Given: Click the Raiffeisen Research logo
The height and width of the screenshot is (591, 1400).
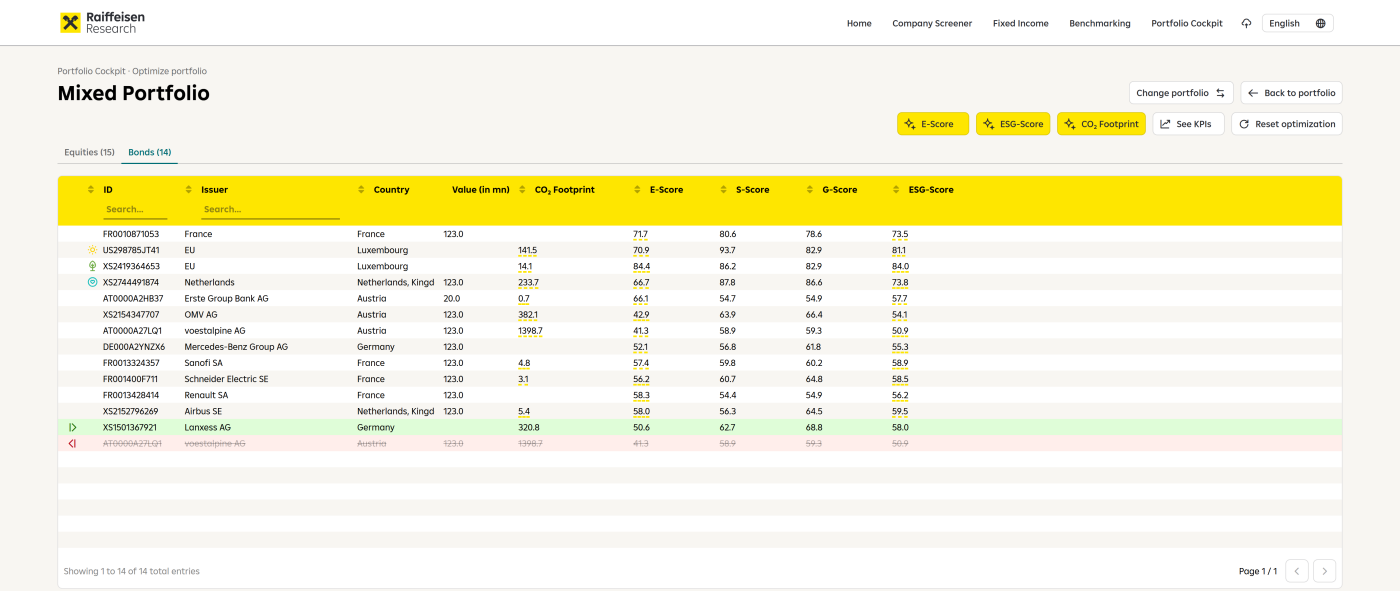Looking at the screenshot, I should [98, 23].
